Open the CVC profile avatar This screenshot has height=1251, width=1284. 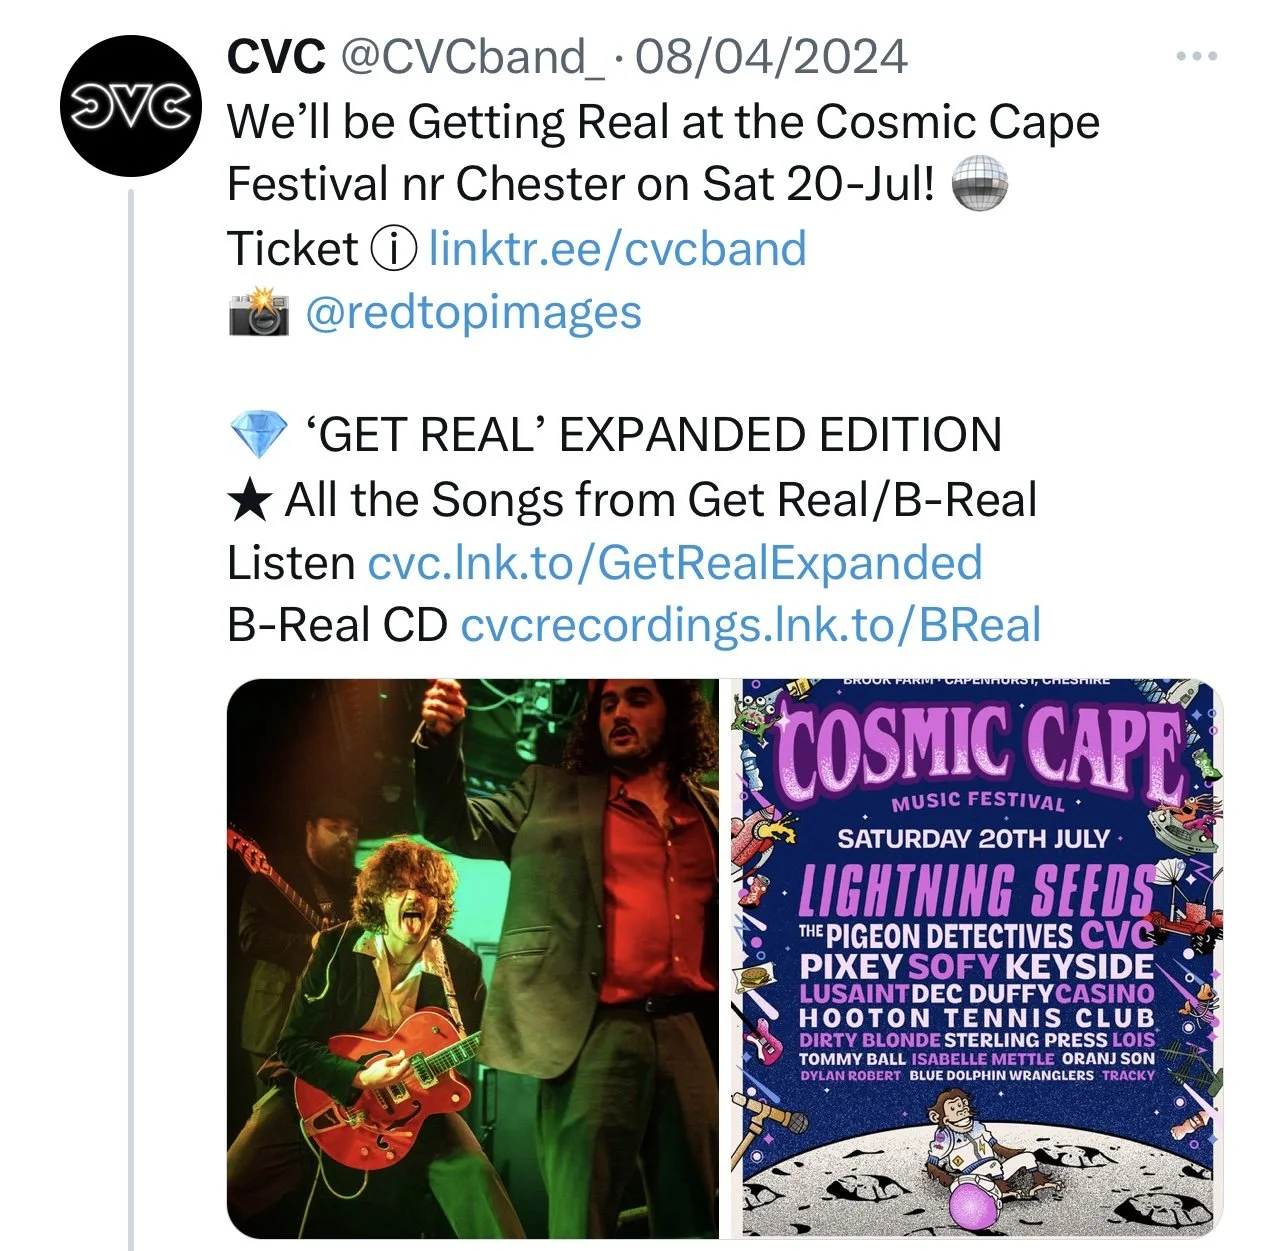131,106
